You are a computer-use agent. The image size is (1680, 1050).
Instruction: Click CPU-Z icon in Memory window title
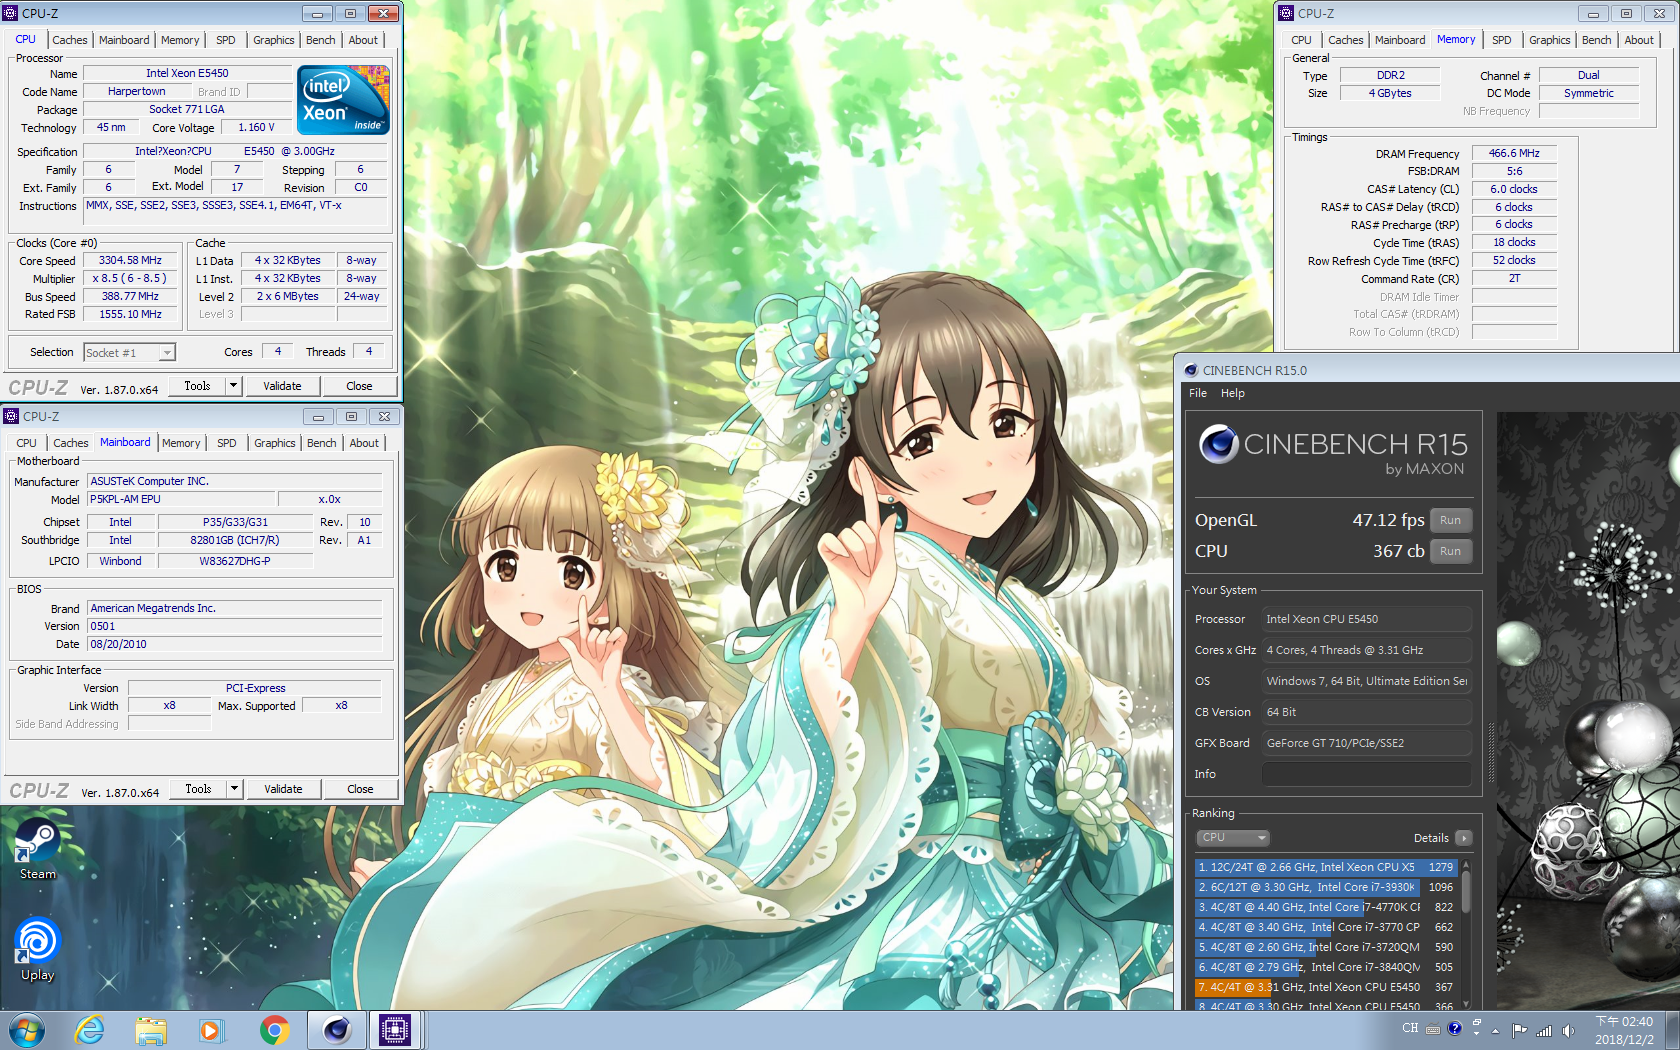pyautogui.click(x=1287, y=13)
